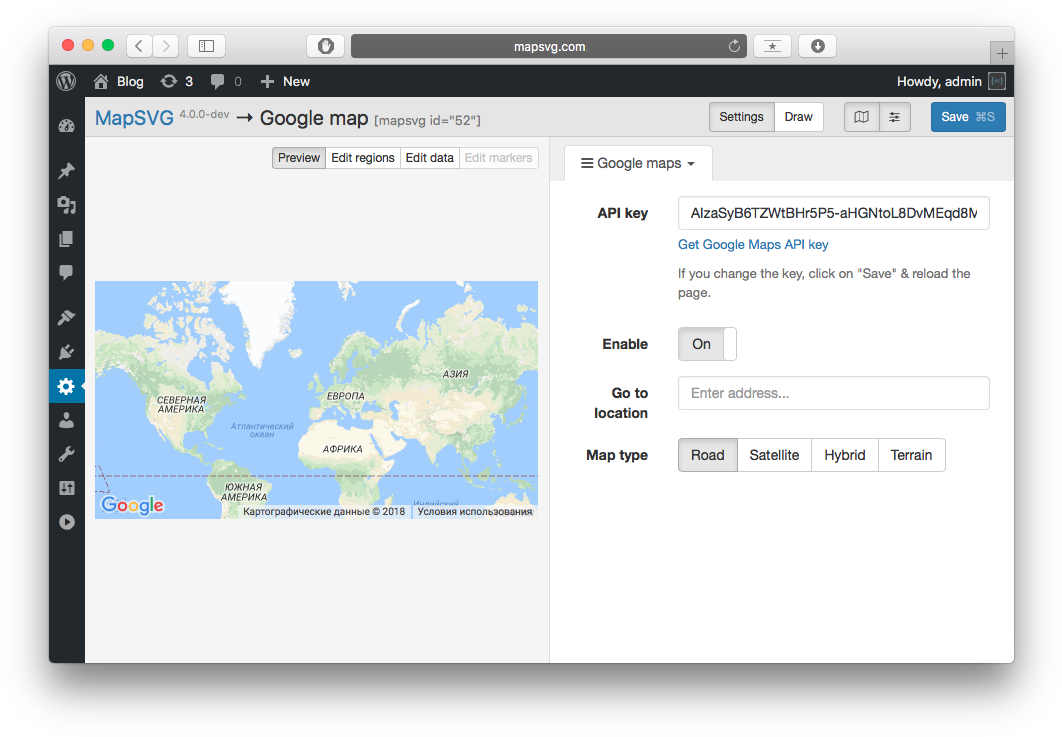This screenshot has width=1062, height=737.
Task: Toggle Safari sidebar button
Action: (x=207, y=46)
